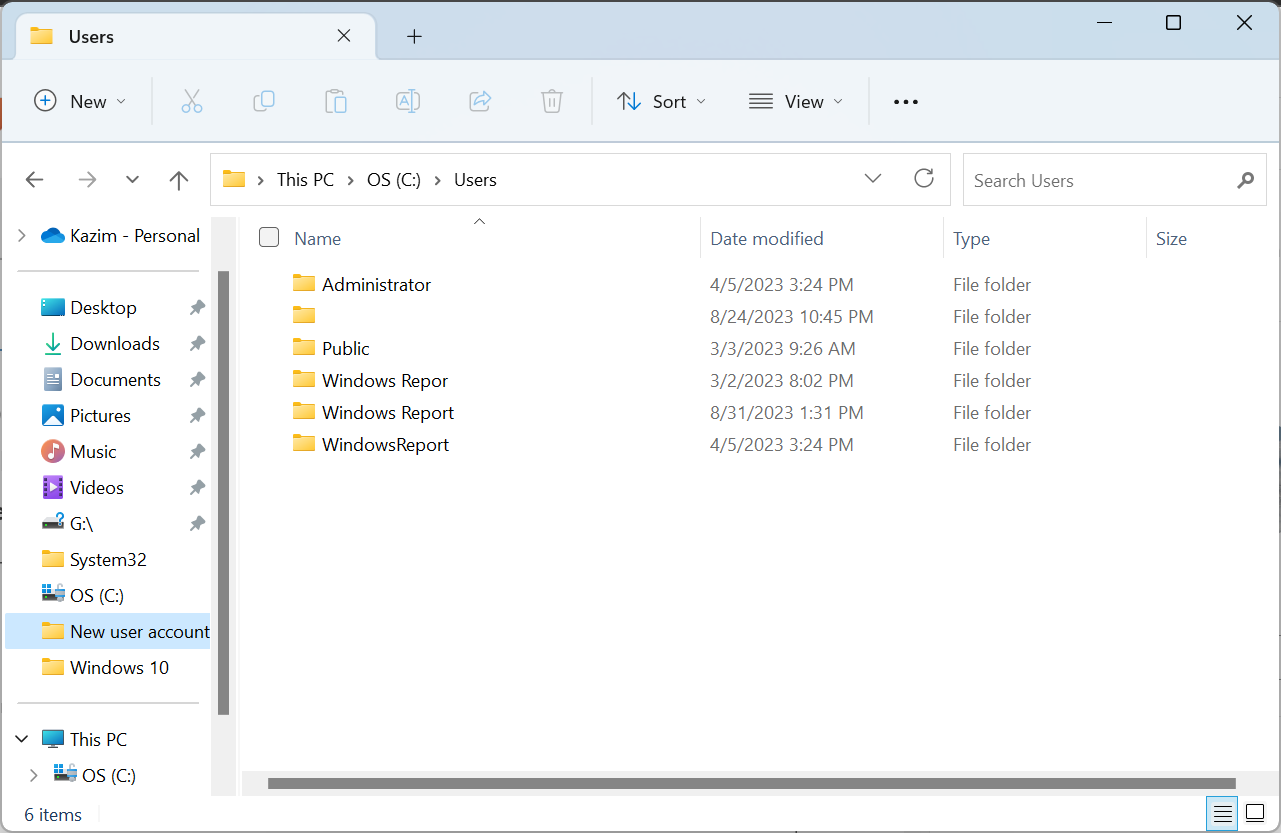The image size is (1281, 833).
Task: Click the Delete trash icon
Action: click(x=552, y=101)
